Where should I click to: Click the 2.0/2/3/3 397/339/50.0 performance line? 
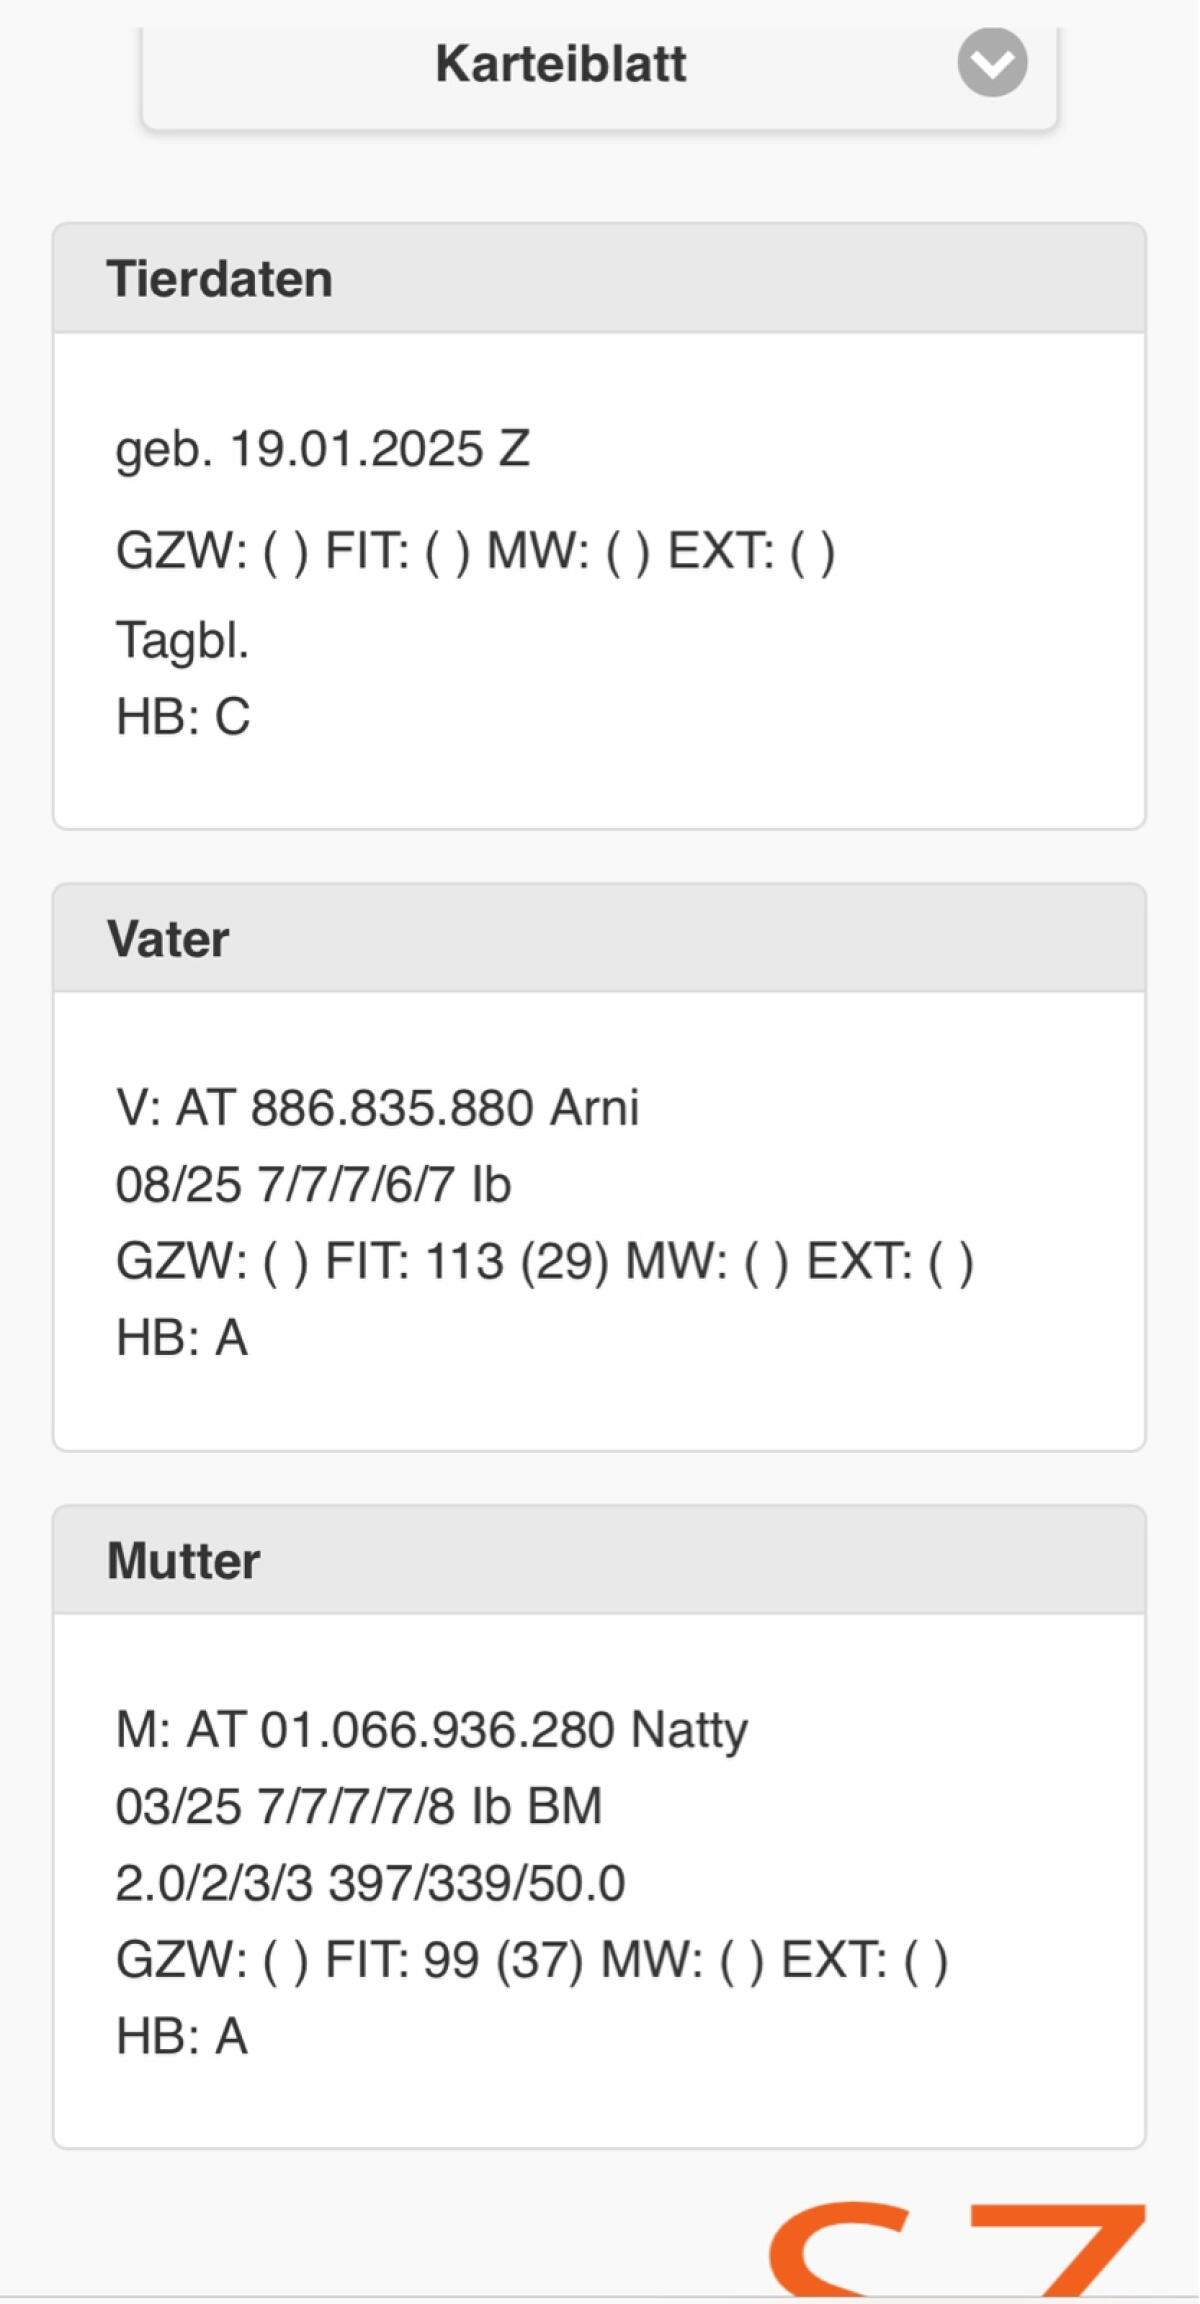pyautogui.click(x=370, y=1883)
